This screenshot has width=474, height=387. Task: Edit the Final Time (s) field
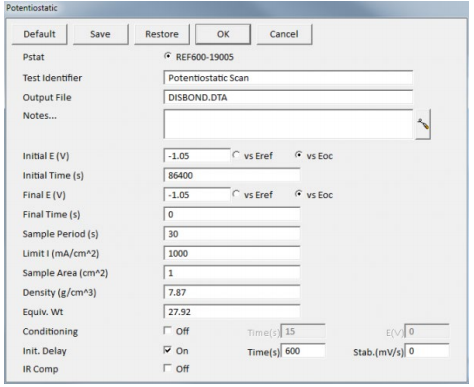pos(232,214)
